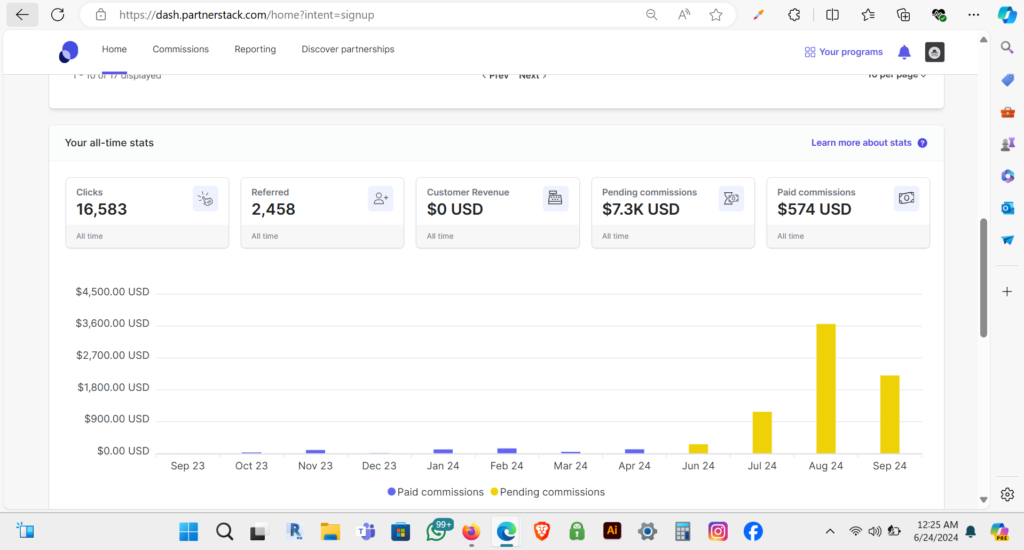Open the user profile avatar
The width and height of the screenshot is (1024, 550).
tap(934, 52)
